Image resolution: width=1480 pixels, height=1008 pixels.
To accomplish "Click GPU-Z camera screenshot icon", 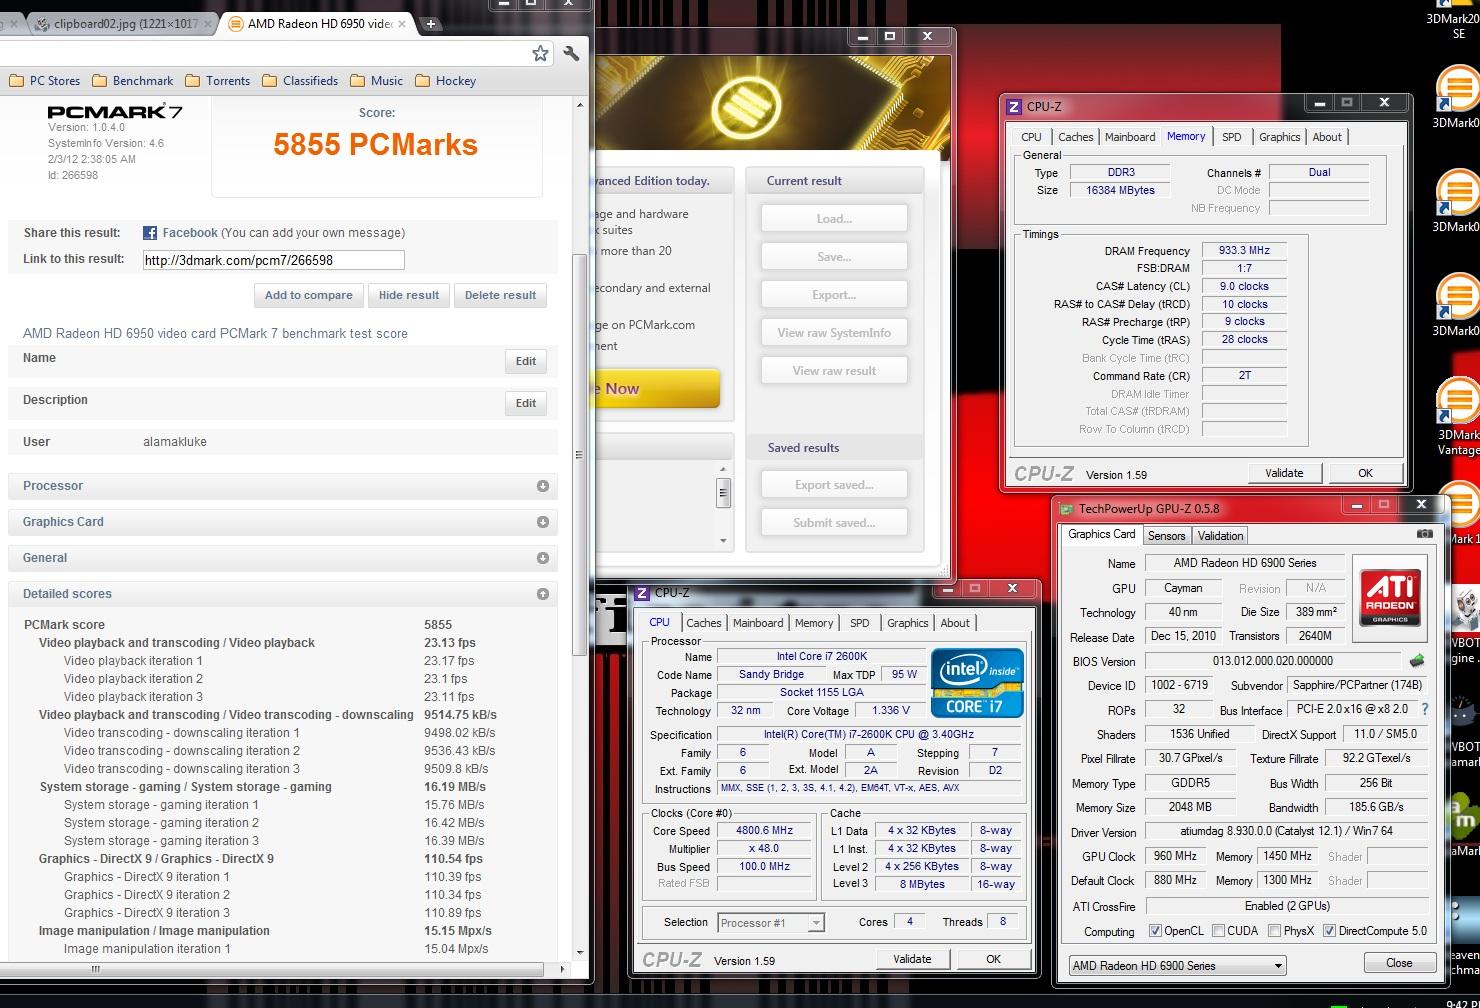I will pos(1425,534).
